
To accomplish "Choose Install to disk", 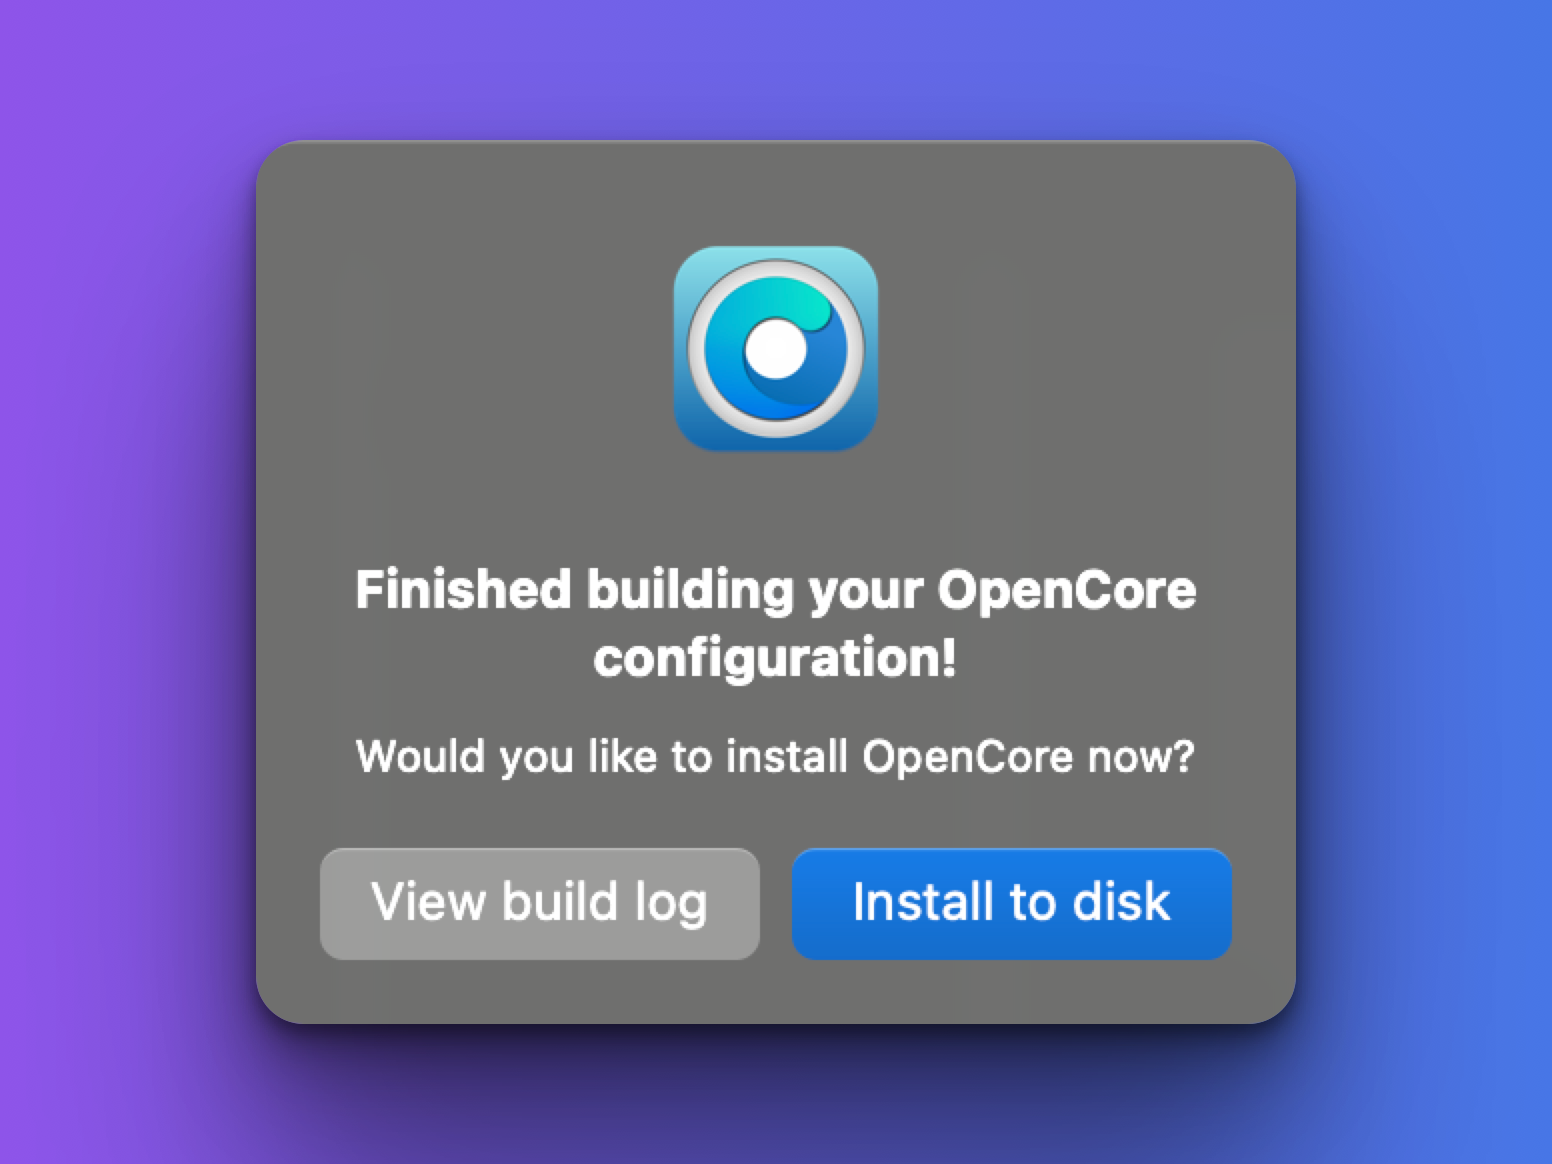I will point(1011,904).
